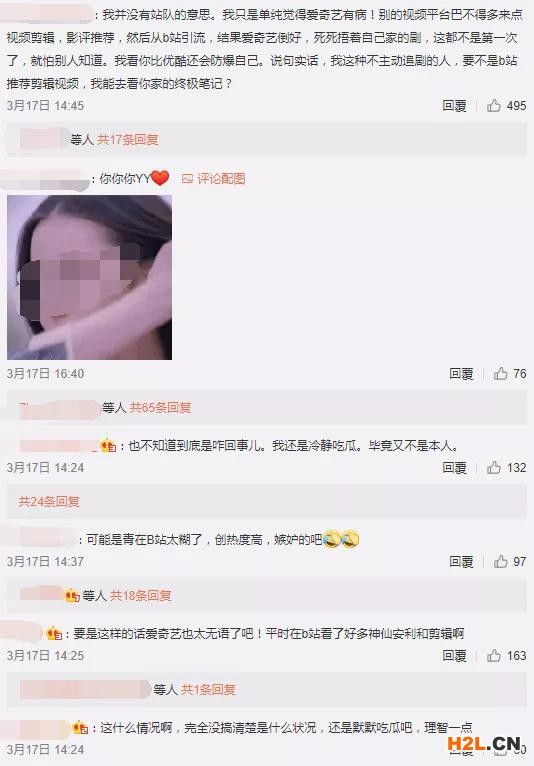
Task: Click VIP badge beside 要是这样的话爱奇艺 comment
Action: (54, 634)
